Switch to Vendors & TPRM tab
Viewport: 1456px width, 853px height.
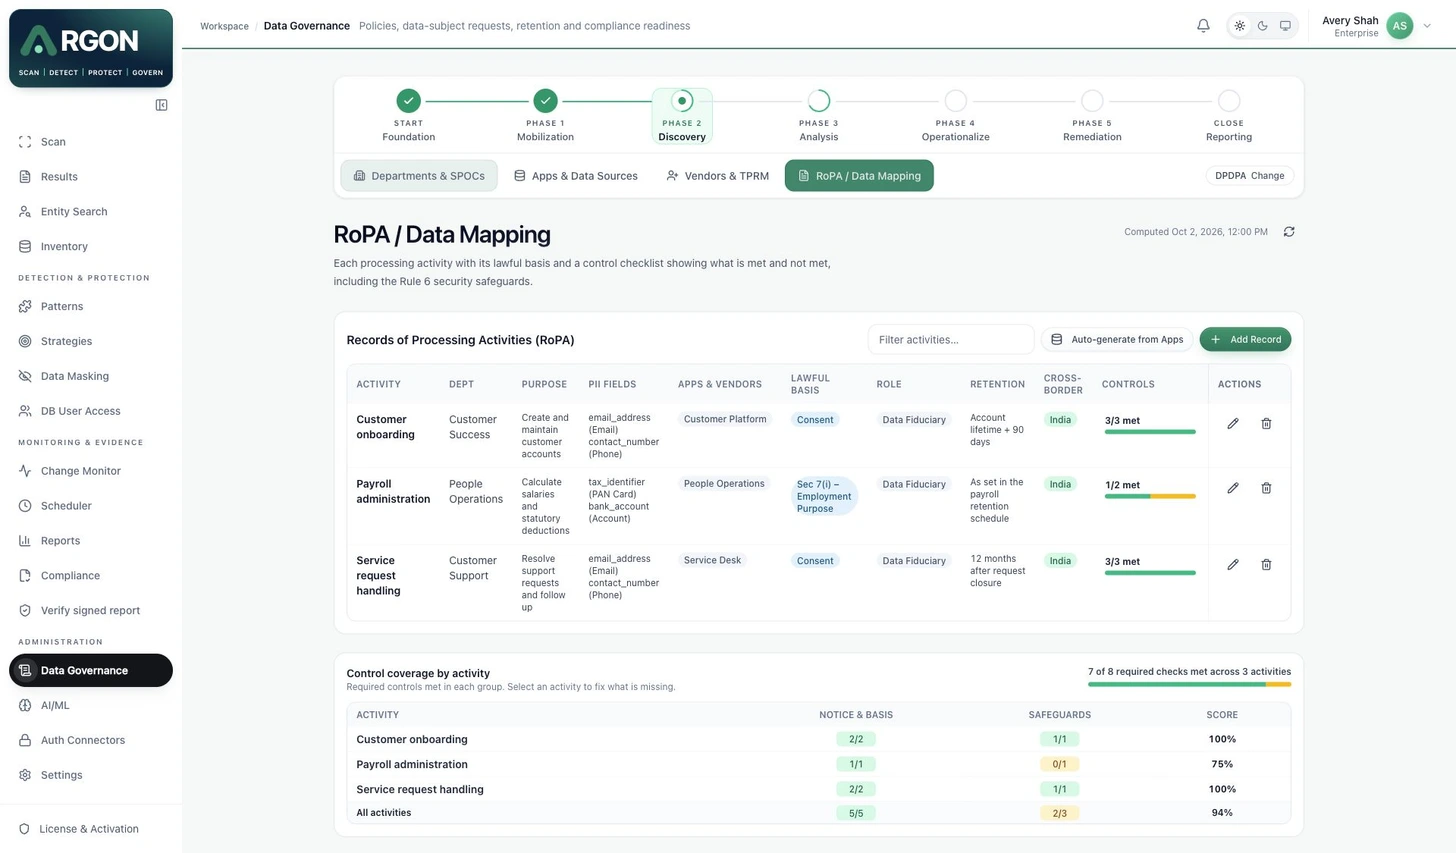[x=717, y=176]
